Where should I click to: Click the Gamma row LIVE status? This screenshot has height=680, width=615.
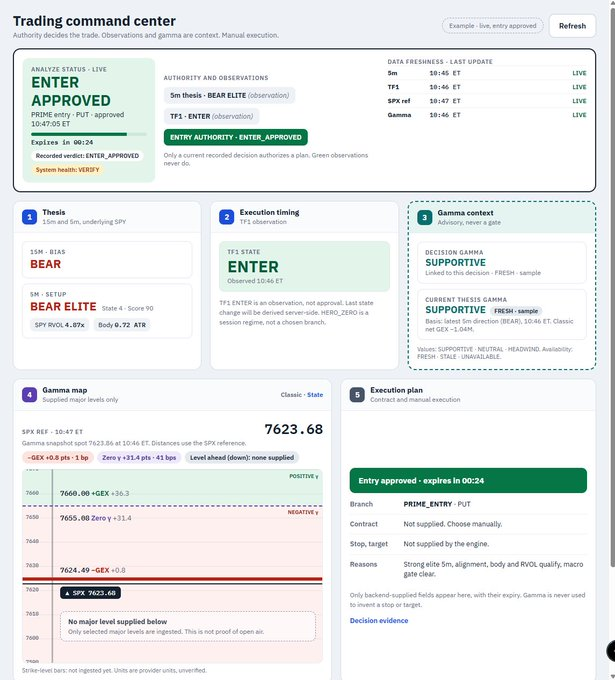tap(579, 115)
